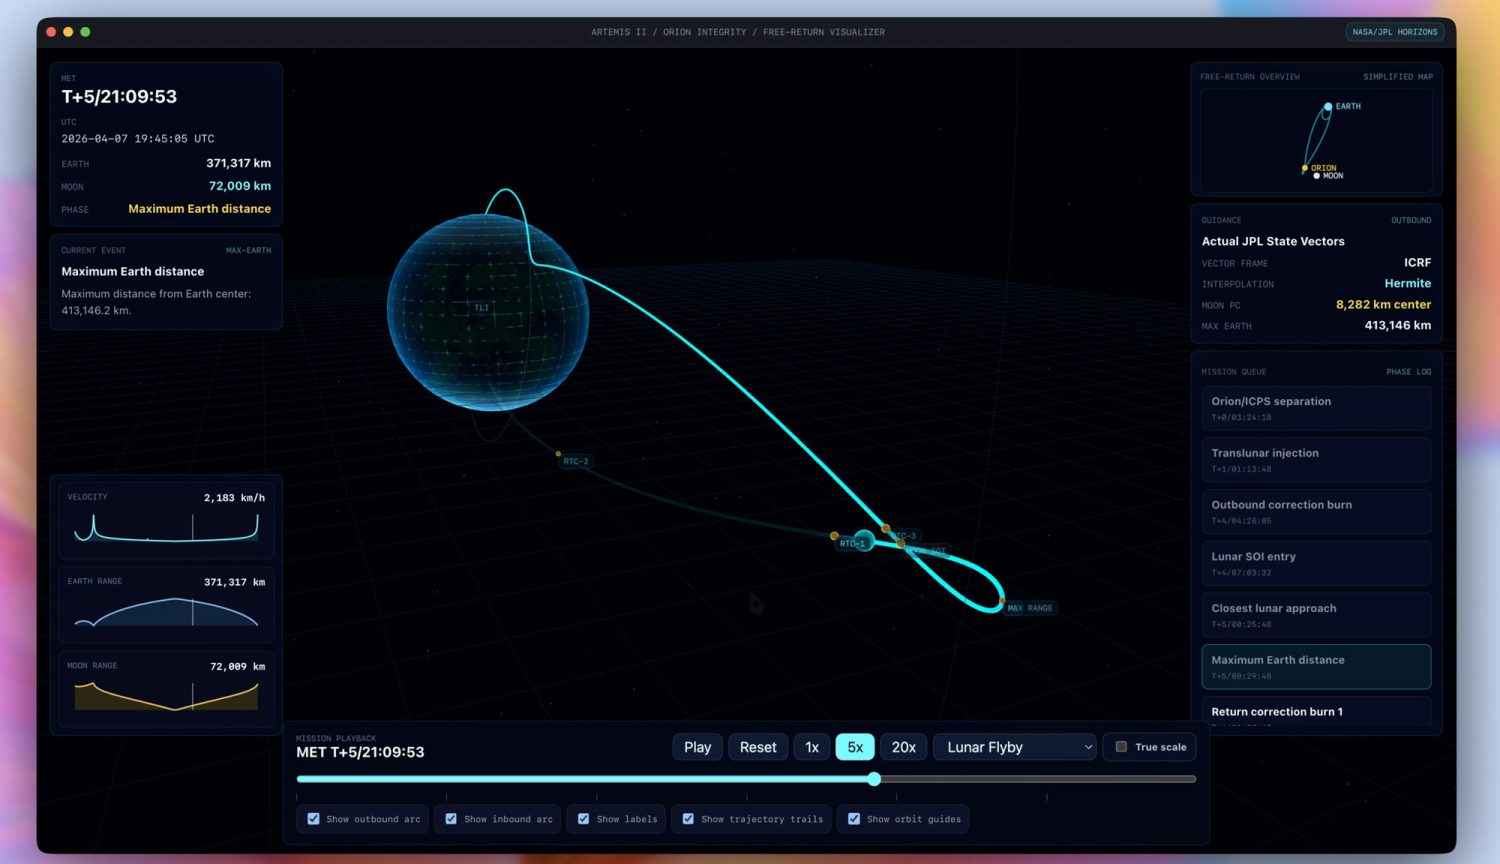Click the phase value Maximum Earth distance
This screenshot has height=864, width=1500.
pos(200,209)
